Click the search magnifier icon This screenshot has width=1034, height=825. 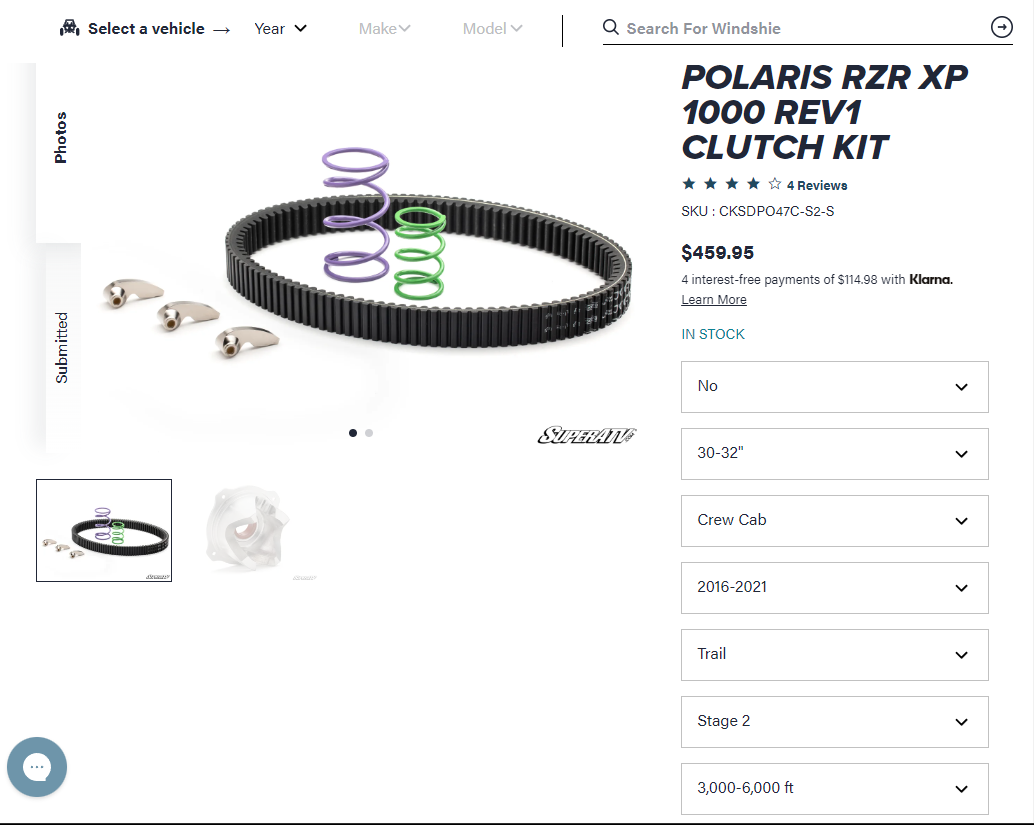[611, 28]
